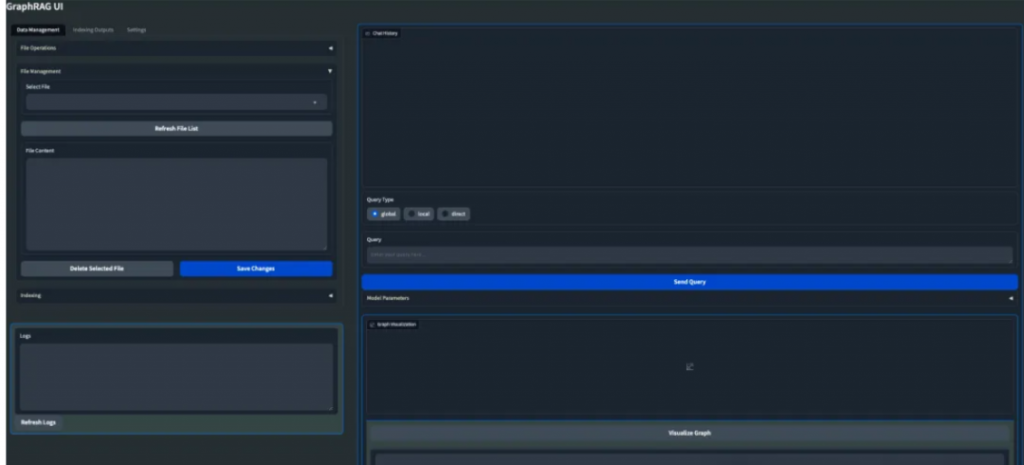Open the Indexing Outputs tab
The image size is (1024, 465).
[93, 30]
